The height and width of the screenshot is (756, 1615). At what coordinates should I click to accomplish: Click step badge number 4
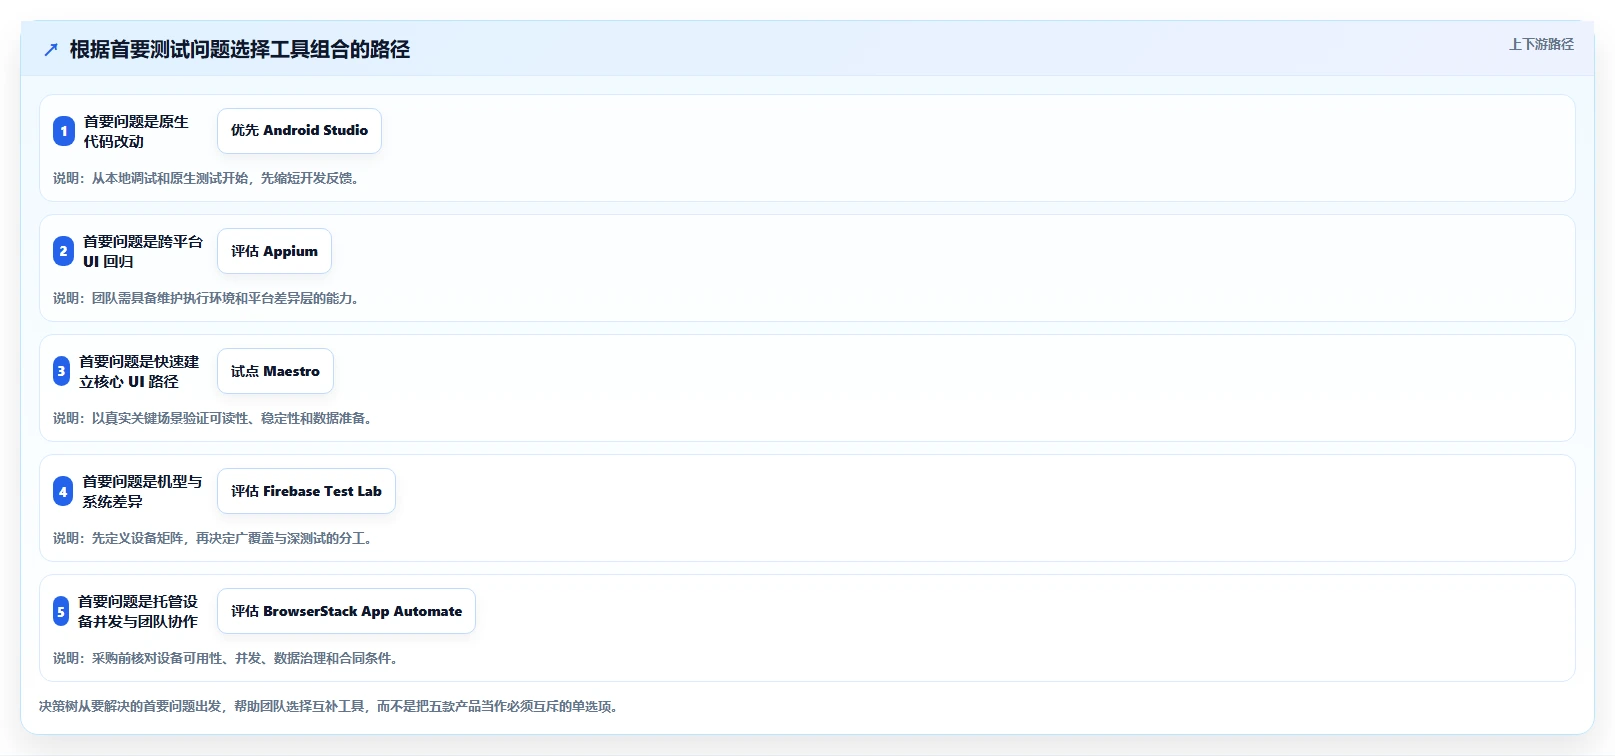tap(63, 491)
